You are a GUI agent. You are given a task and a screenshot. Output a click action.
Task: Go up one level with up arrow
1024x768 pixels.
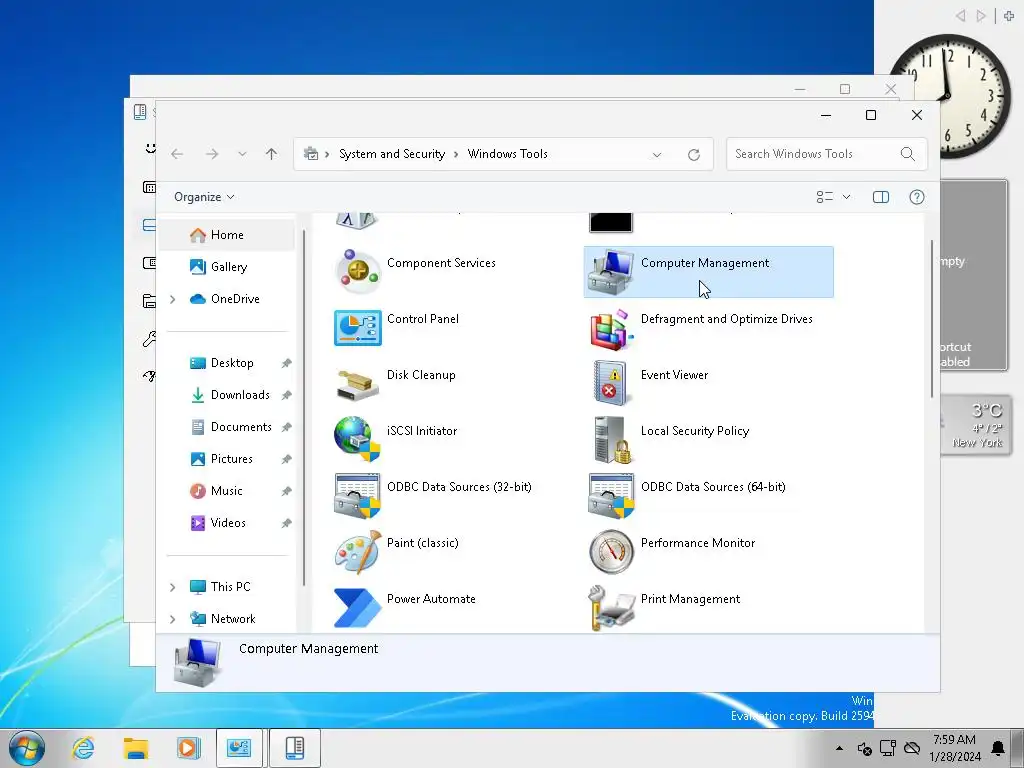[272, 154]
